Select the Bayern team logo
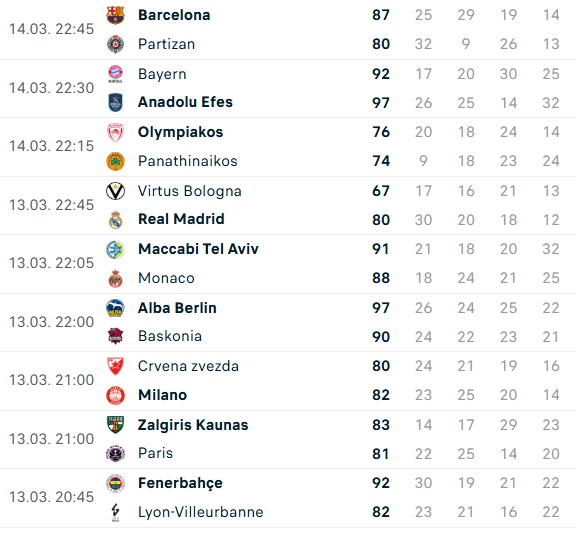The width and height of the screenshot is (577, 536). (x=115, y=74)
